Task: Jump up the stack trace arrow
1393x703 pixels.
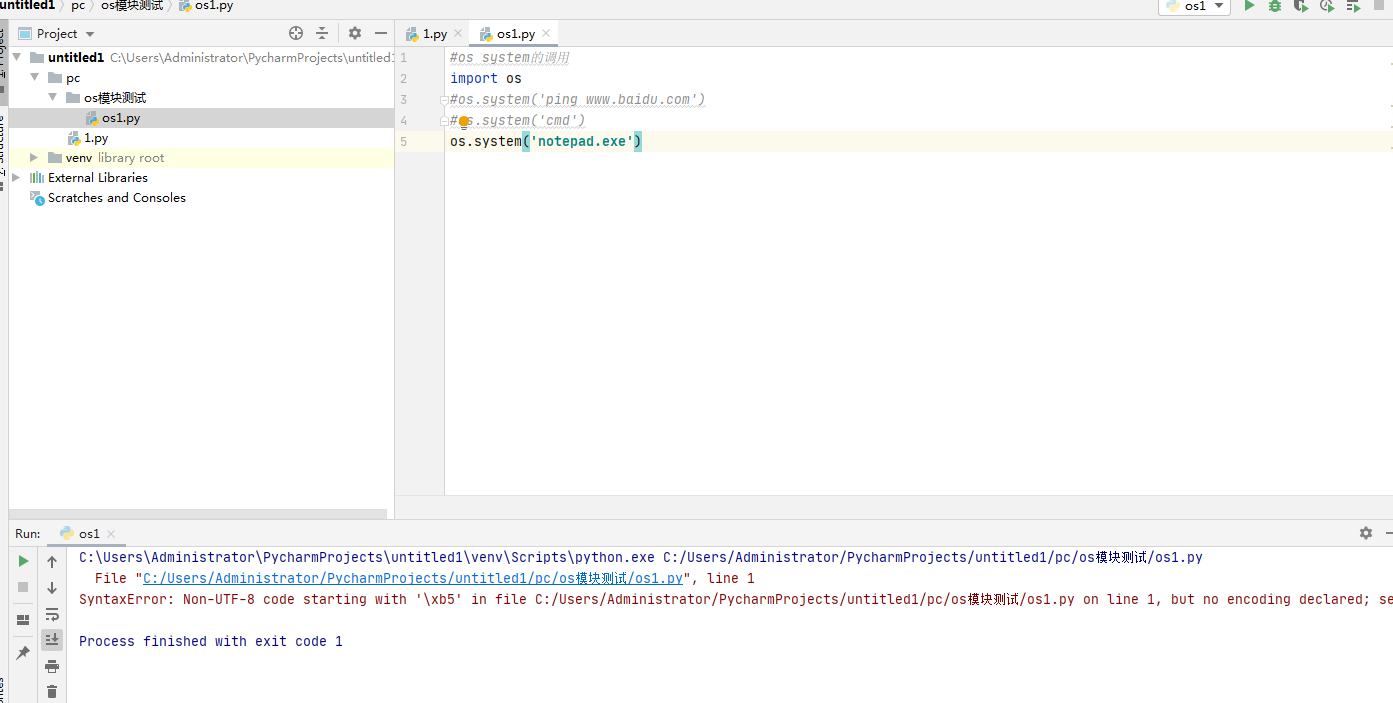Action: tap(52, 562)
